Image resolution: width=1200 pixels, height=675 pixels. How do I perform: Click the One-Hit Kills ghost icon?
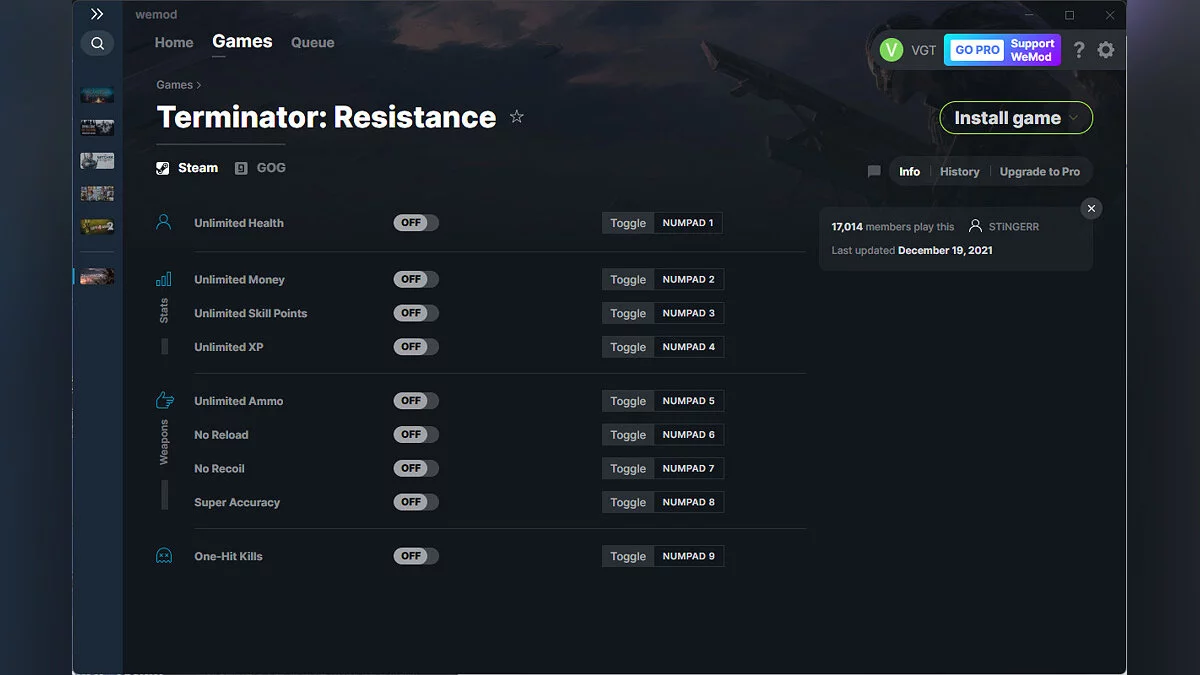(164, 555)
